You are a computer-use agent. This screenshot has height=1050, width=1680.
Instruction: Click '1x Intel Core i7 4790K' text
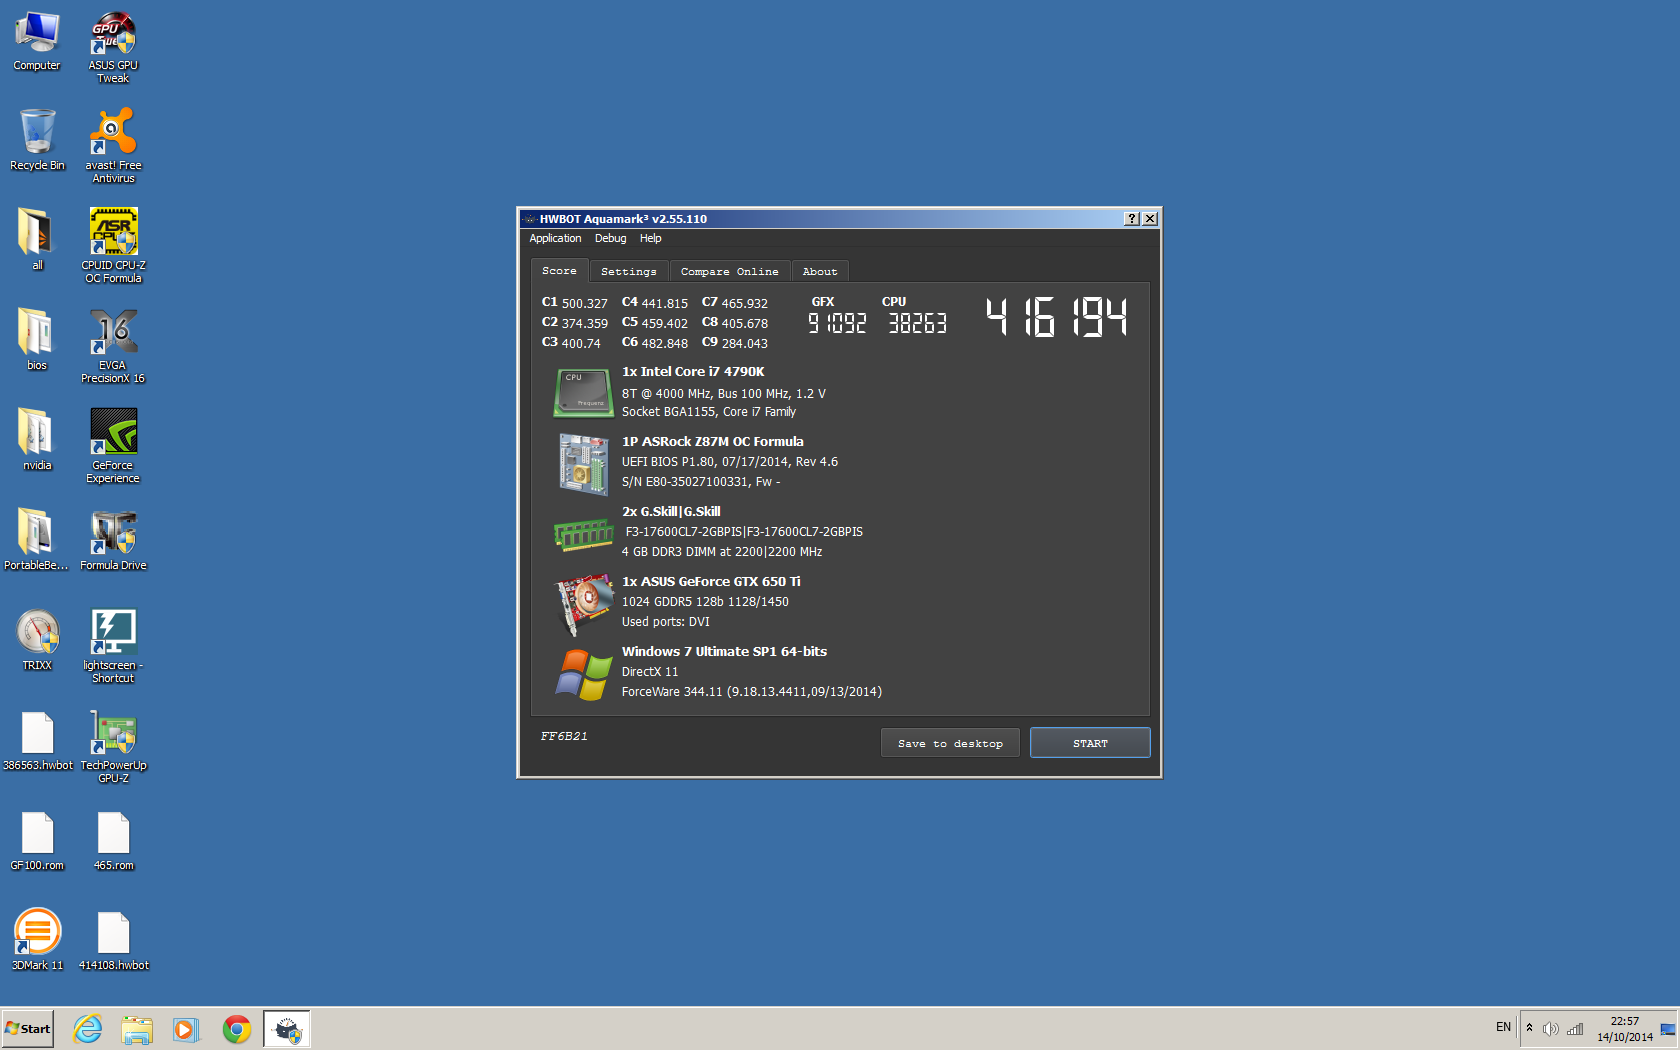pos(693,372)
